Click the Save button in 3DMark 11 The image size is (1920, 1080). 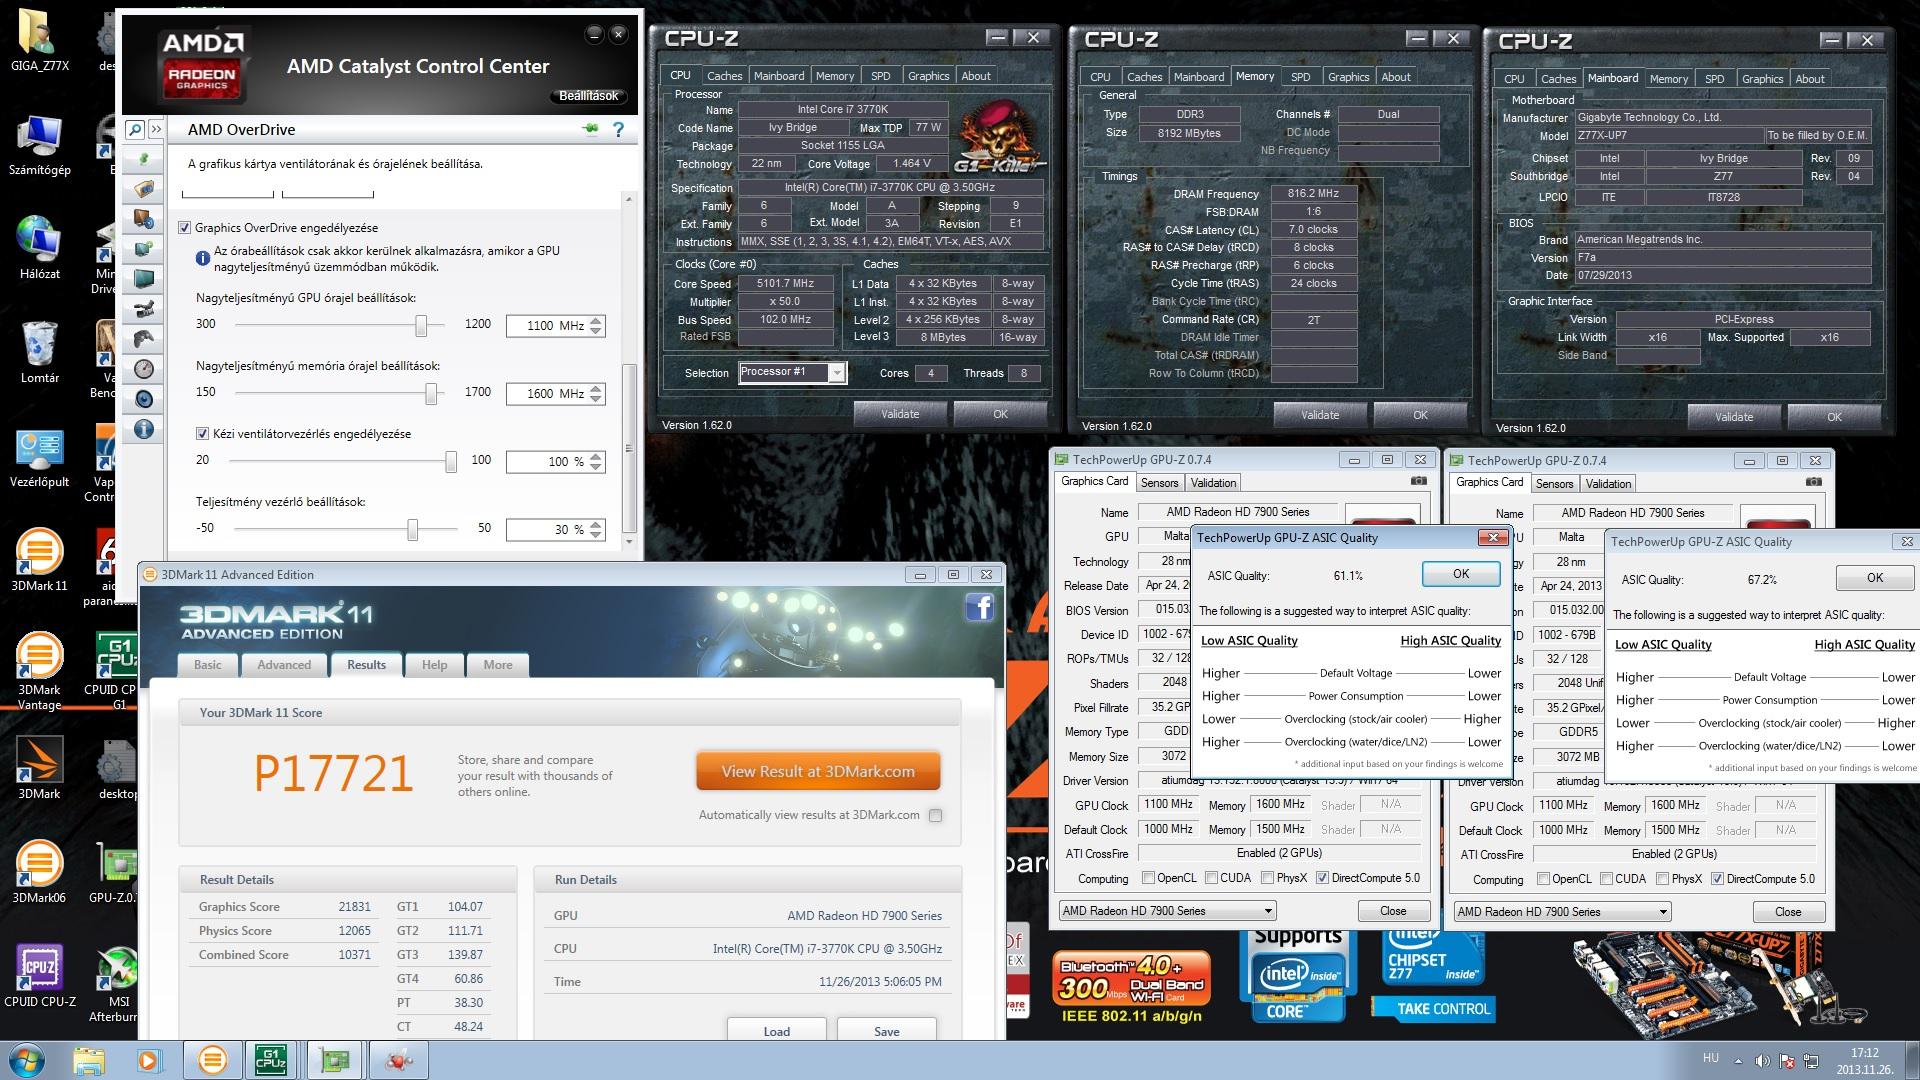(887, 1031)
